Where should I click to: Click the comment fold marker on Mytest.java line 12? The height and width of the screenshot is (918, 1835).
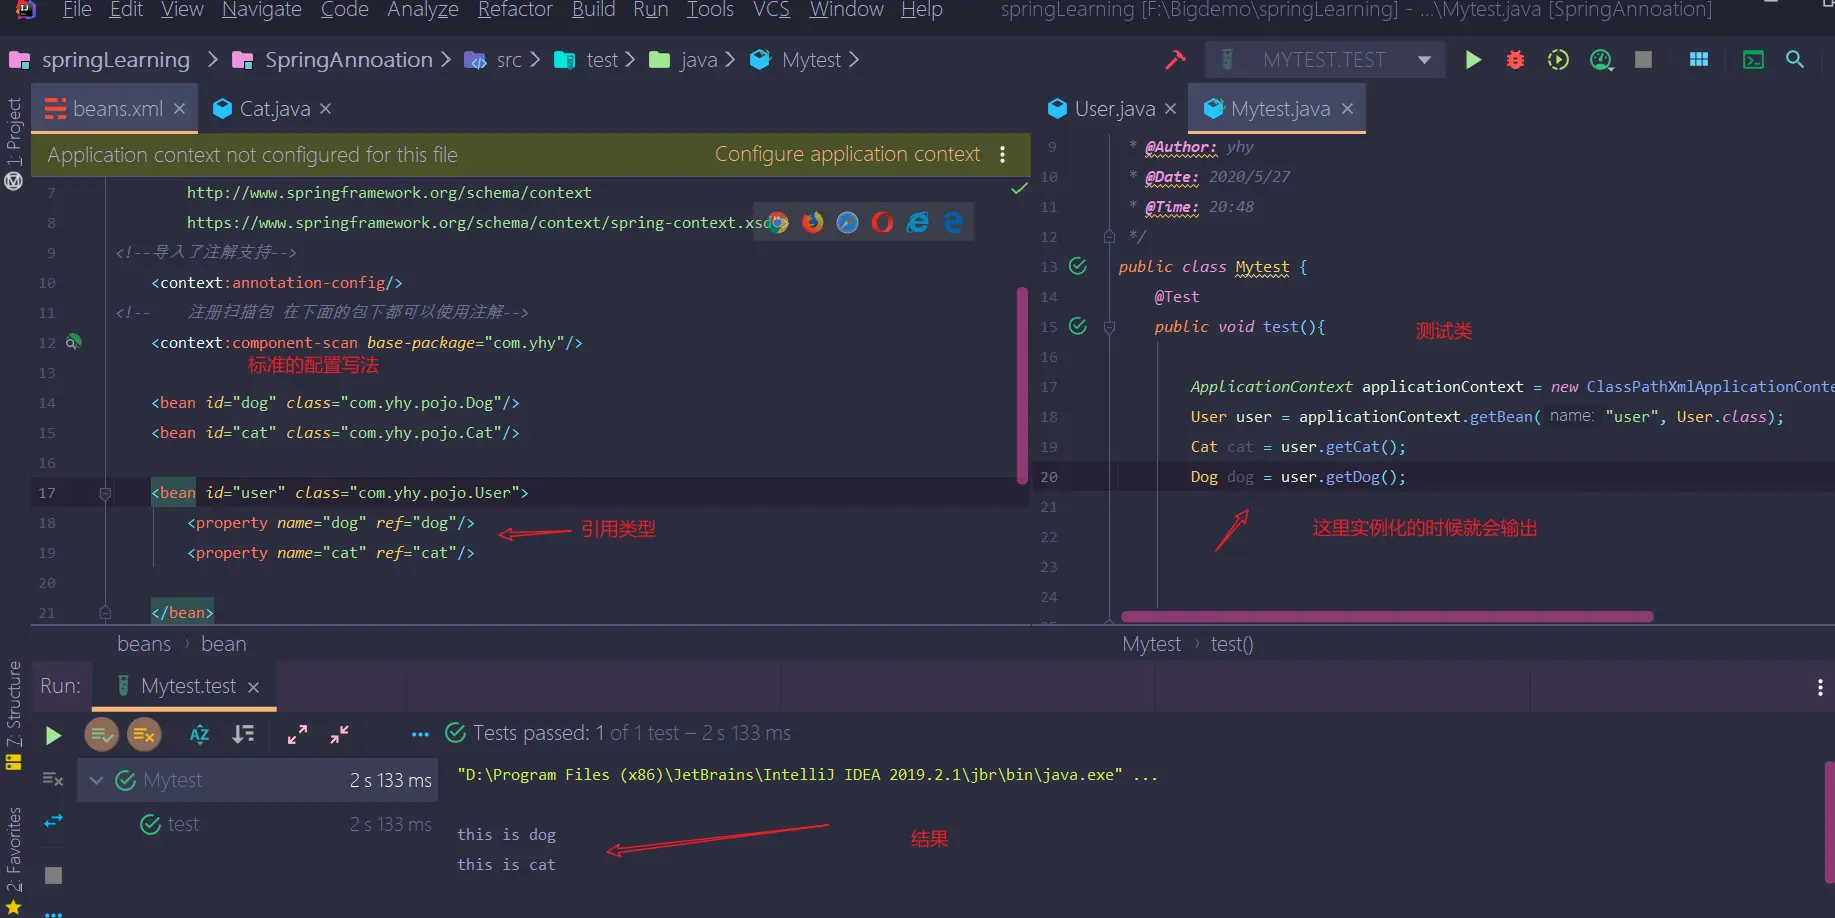tap(1109, 236)
